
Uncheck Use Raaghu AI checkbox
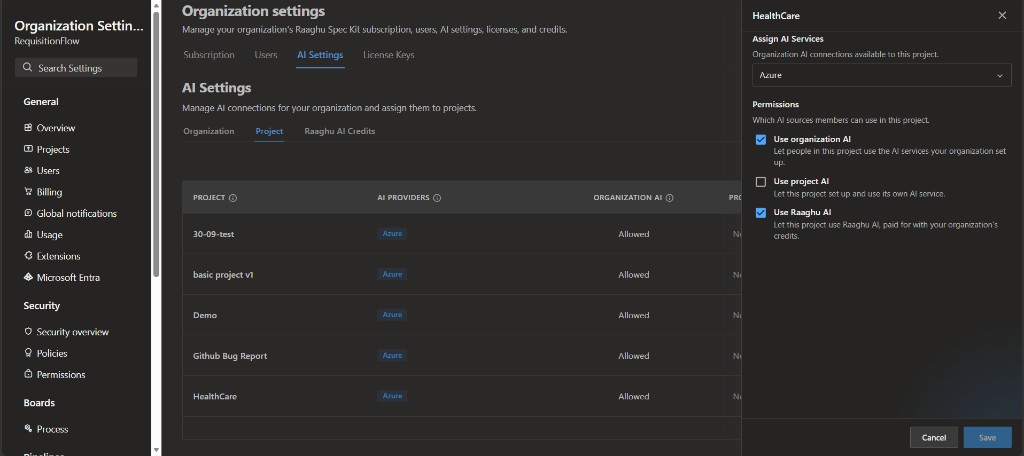coord(761,213)
